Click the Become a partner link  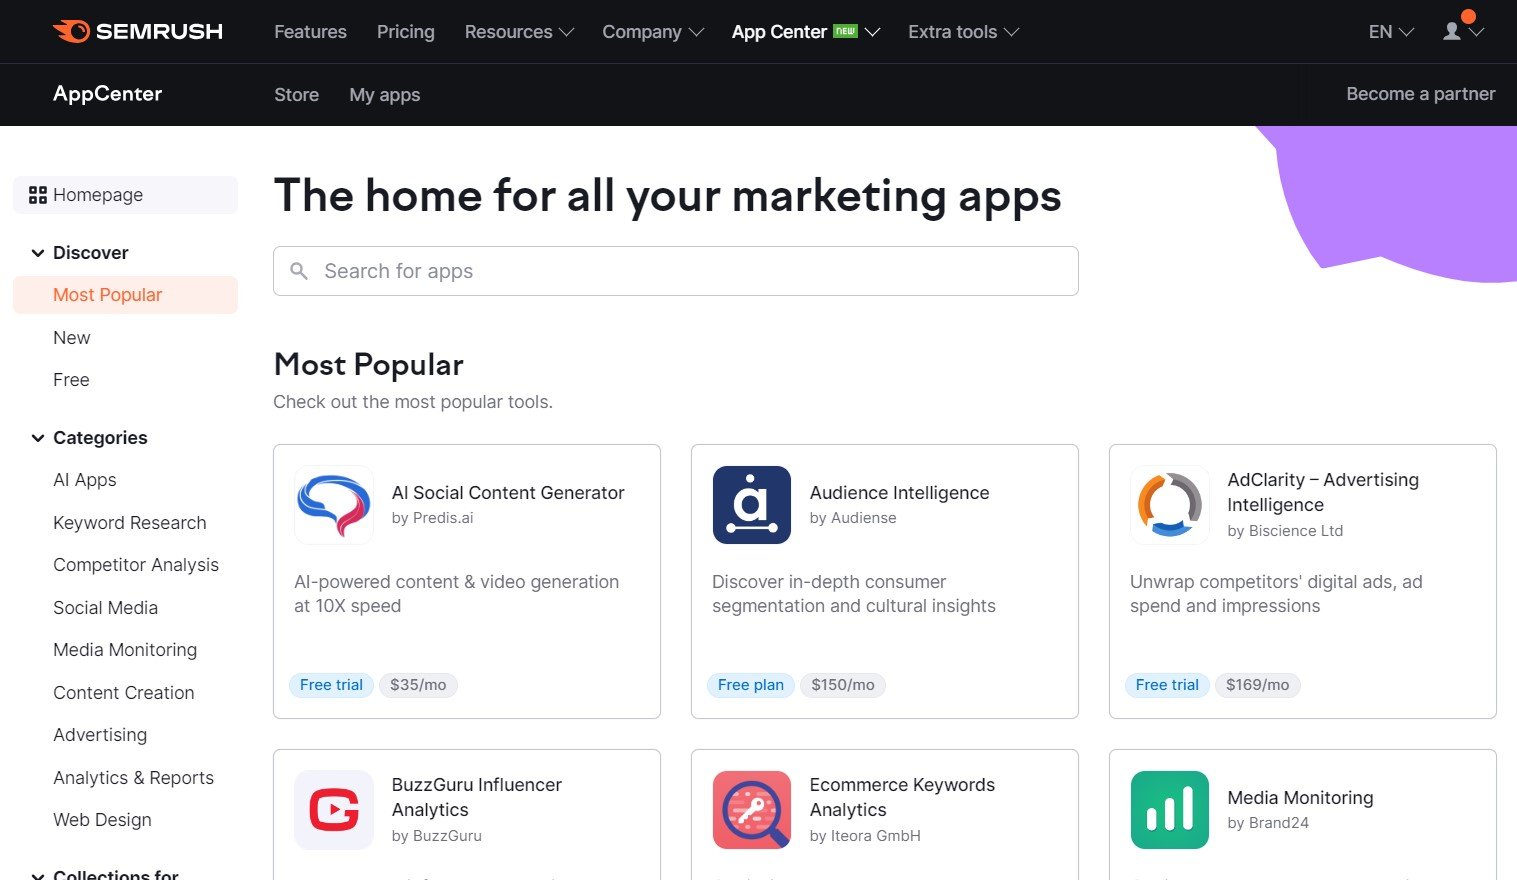(x=1420, y=94)
